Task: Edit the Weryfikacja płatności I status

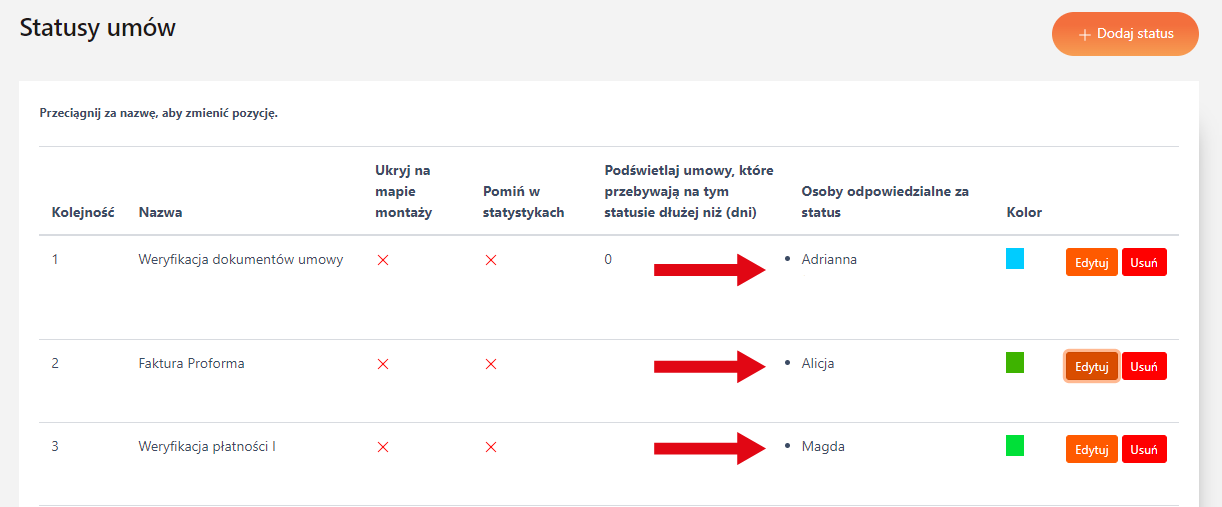Action: coord(1091,450)
